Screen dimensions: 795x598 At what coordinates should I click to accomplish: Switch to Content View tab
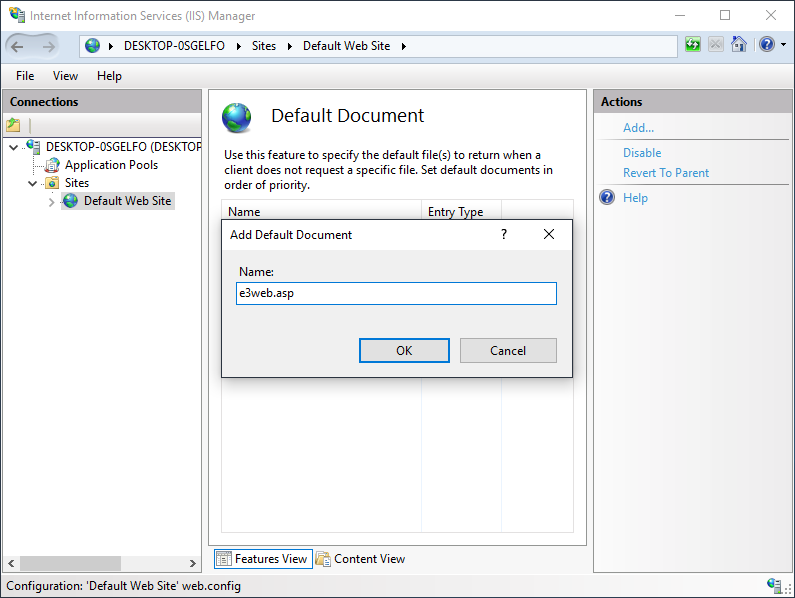(360, 559)
